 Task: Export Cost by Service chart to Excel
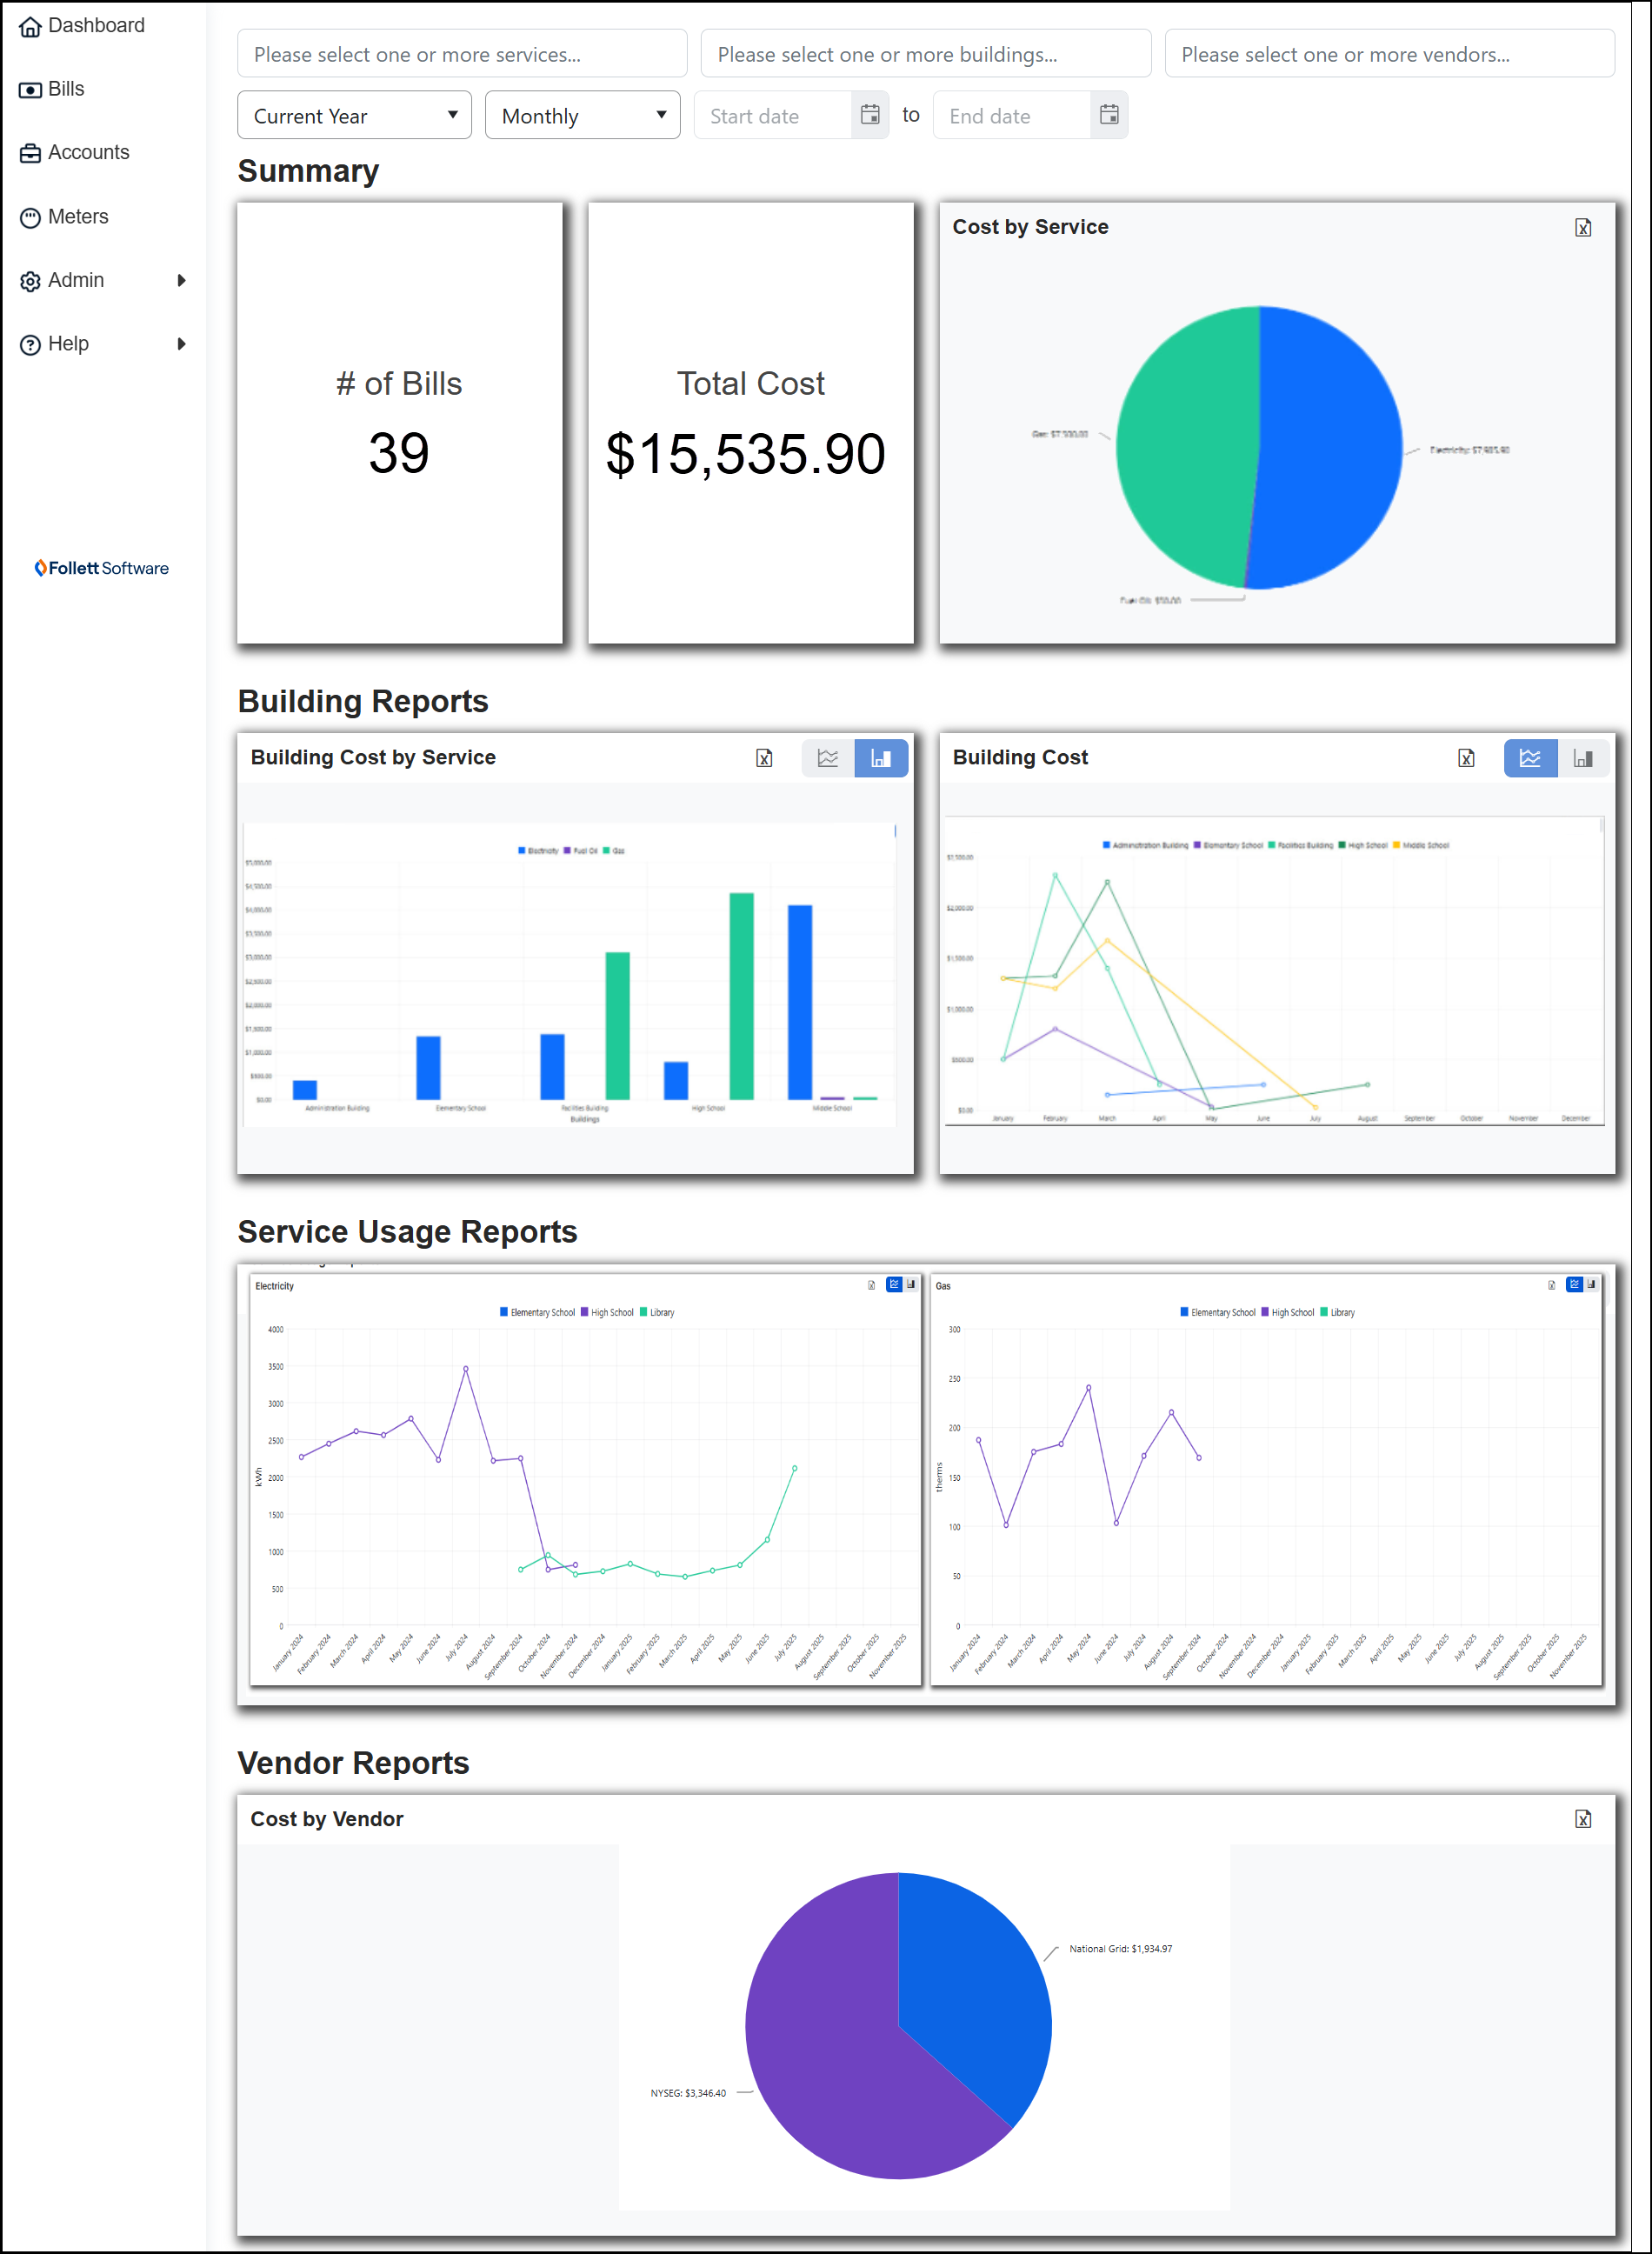coord(1582,228)
